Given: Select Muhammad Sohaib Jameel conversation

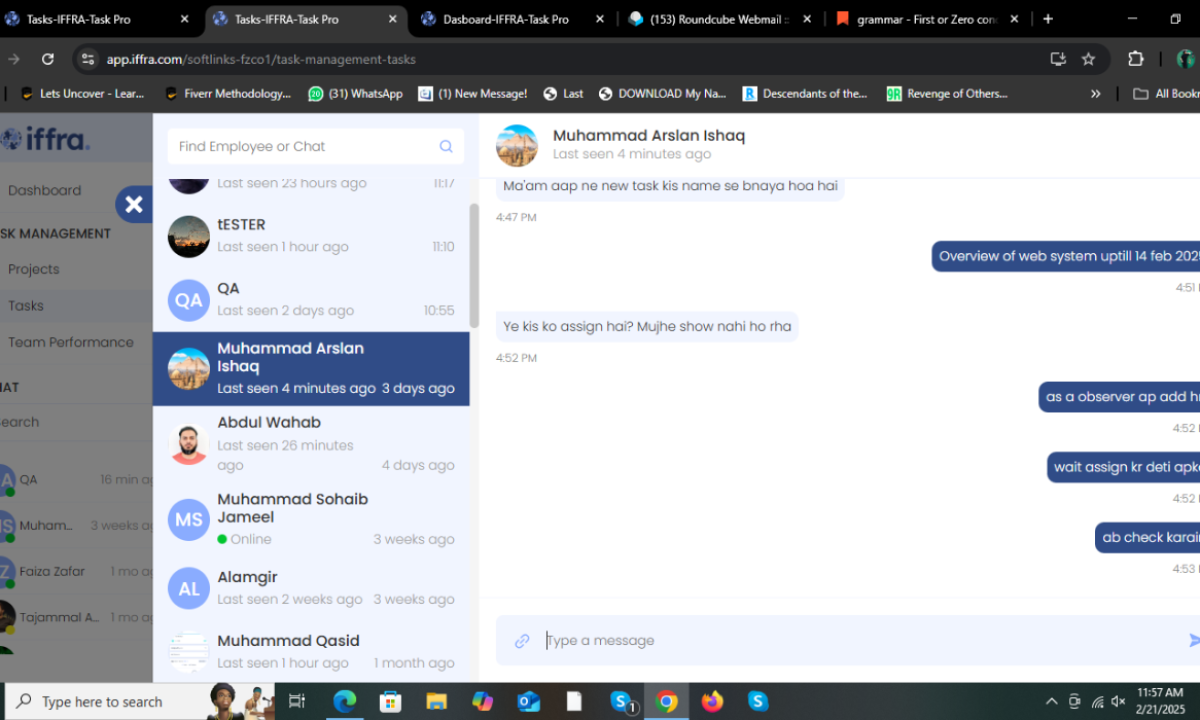Looking at the screenshot, I should pos(310,518).
